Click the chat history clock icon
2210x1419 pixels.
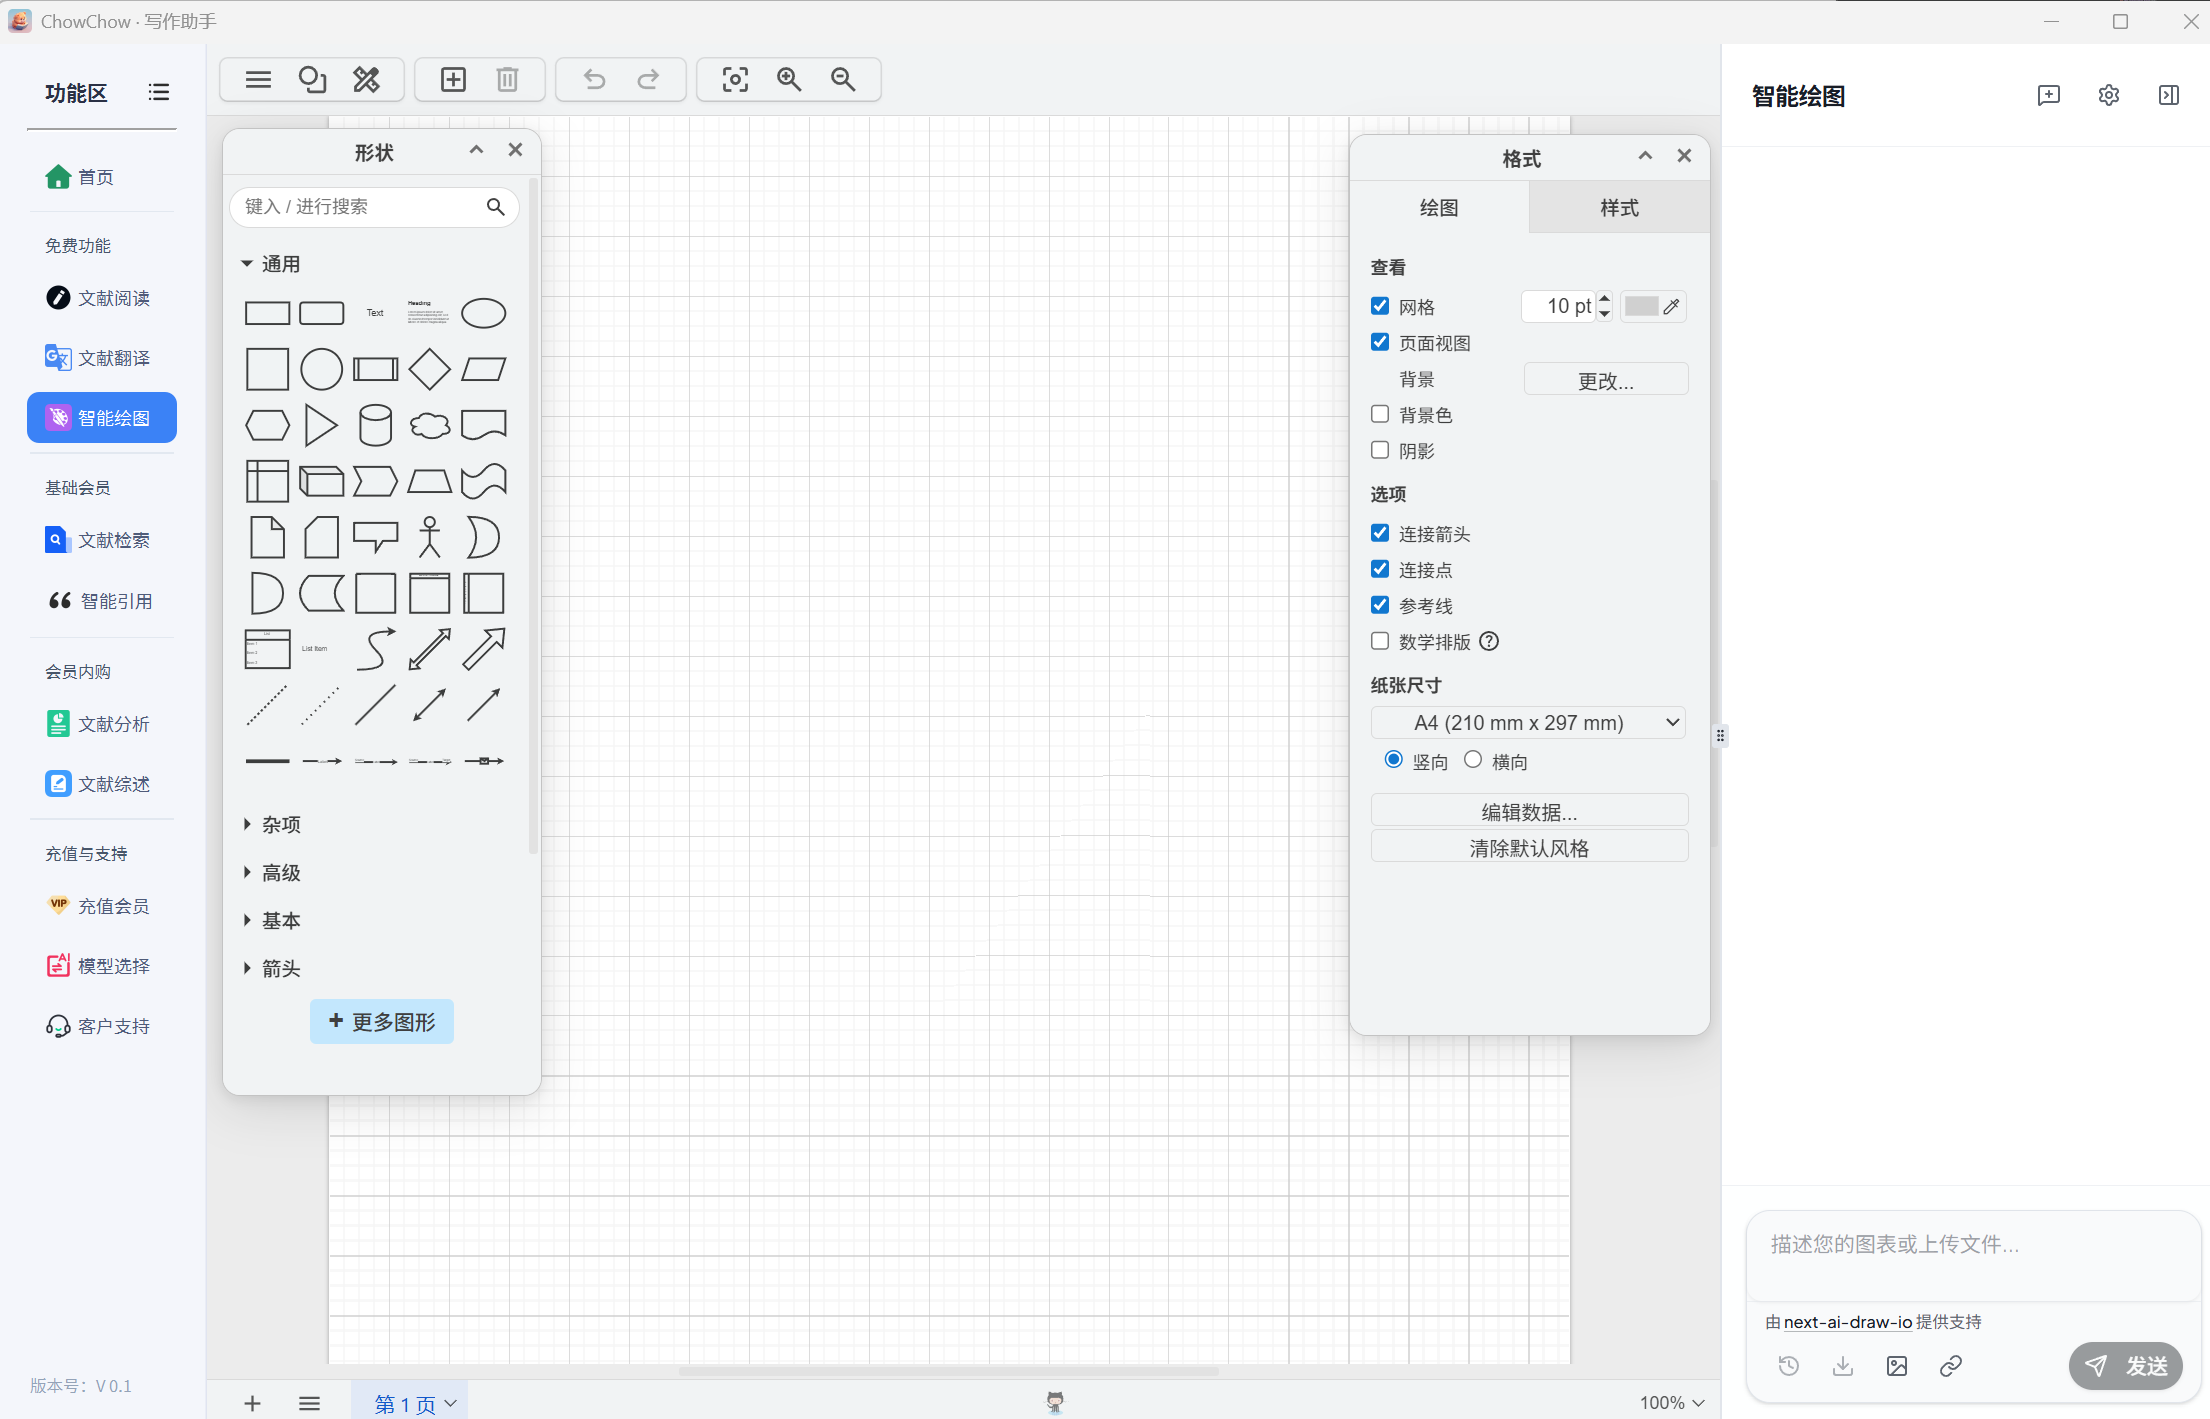click(x=1788, y=1366)
